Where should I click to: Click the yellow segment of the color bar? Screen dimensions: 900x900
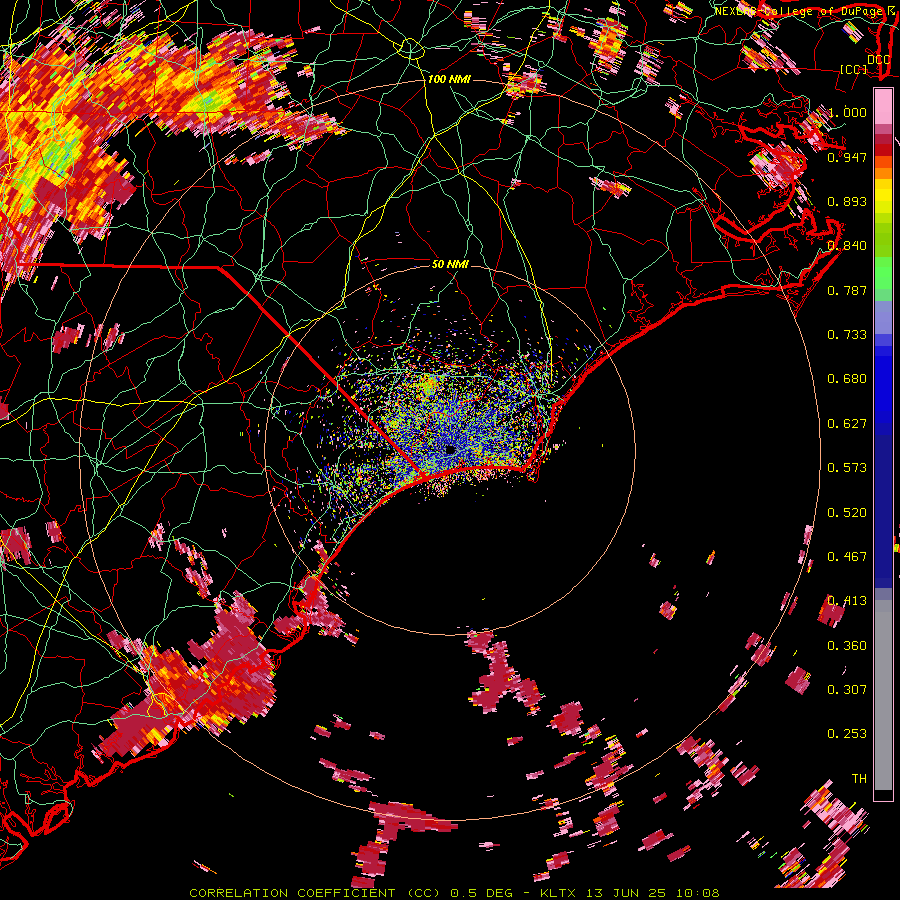[883, 196]
